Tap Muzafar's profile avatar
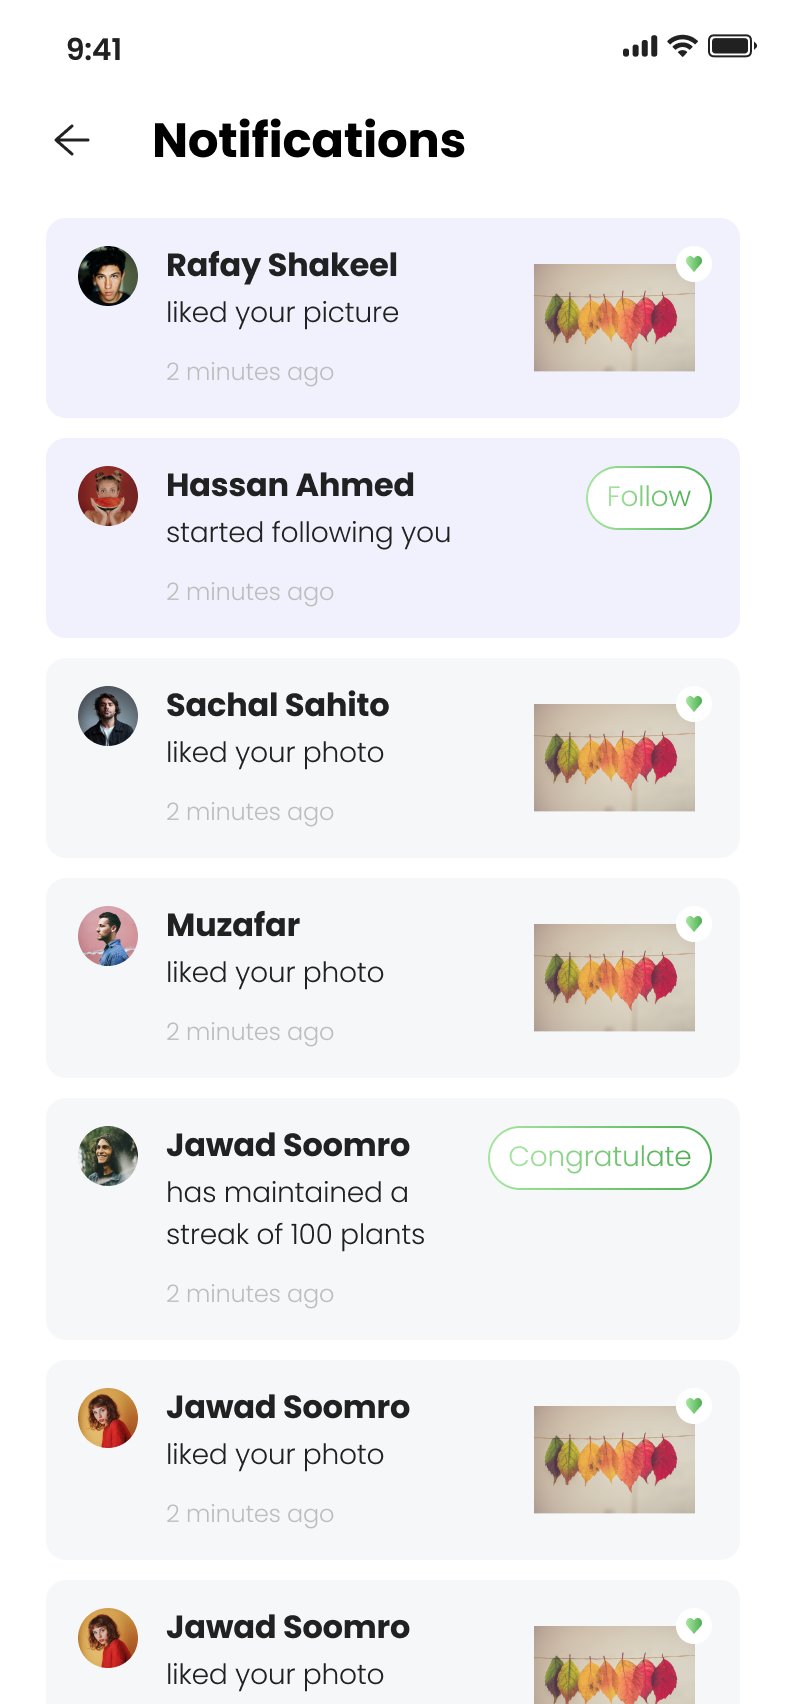 click(108, 936)
